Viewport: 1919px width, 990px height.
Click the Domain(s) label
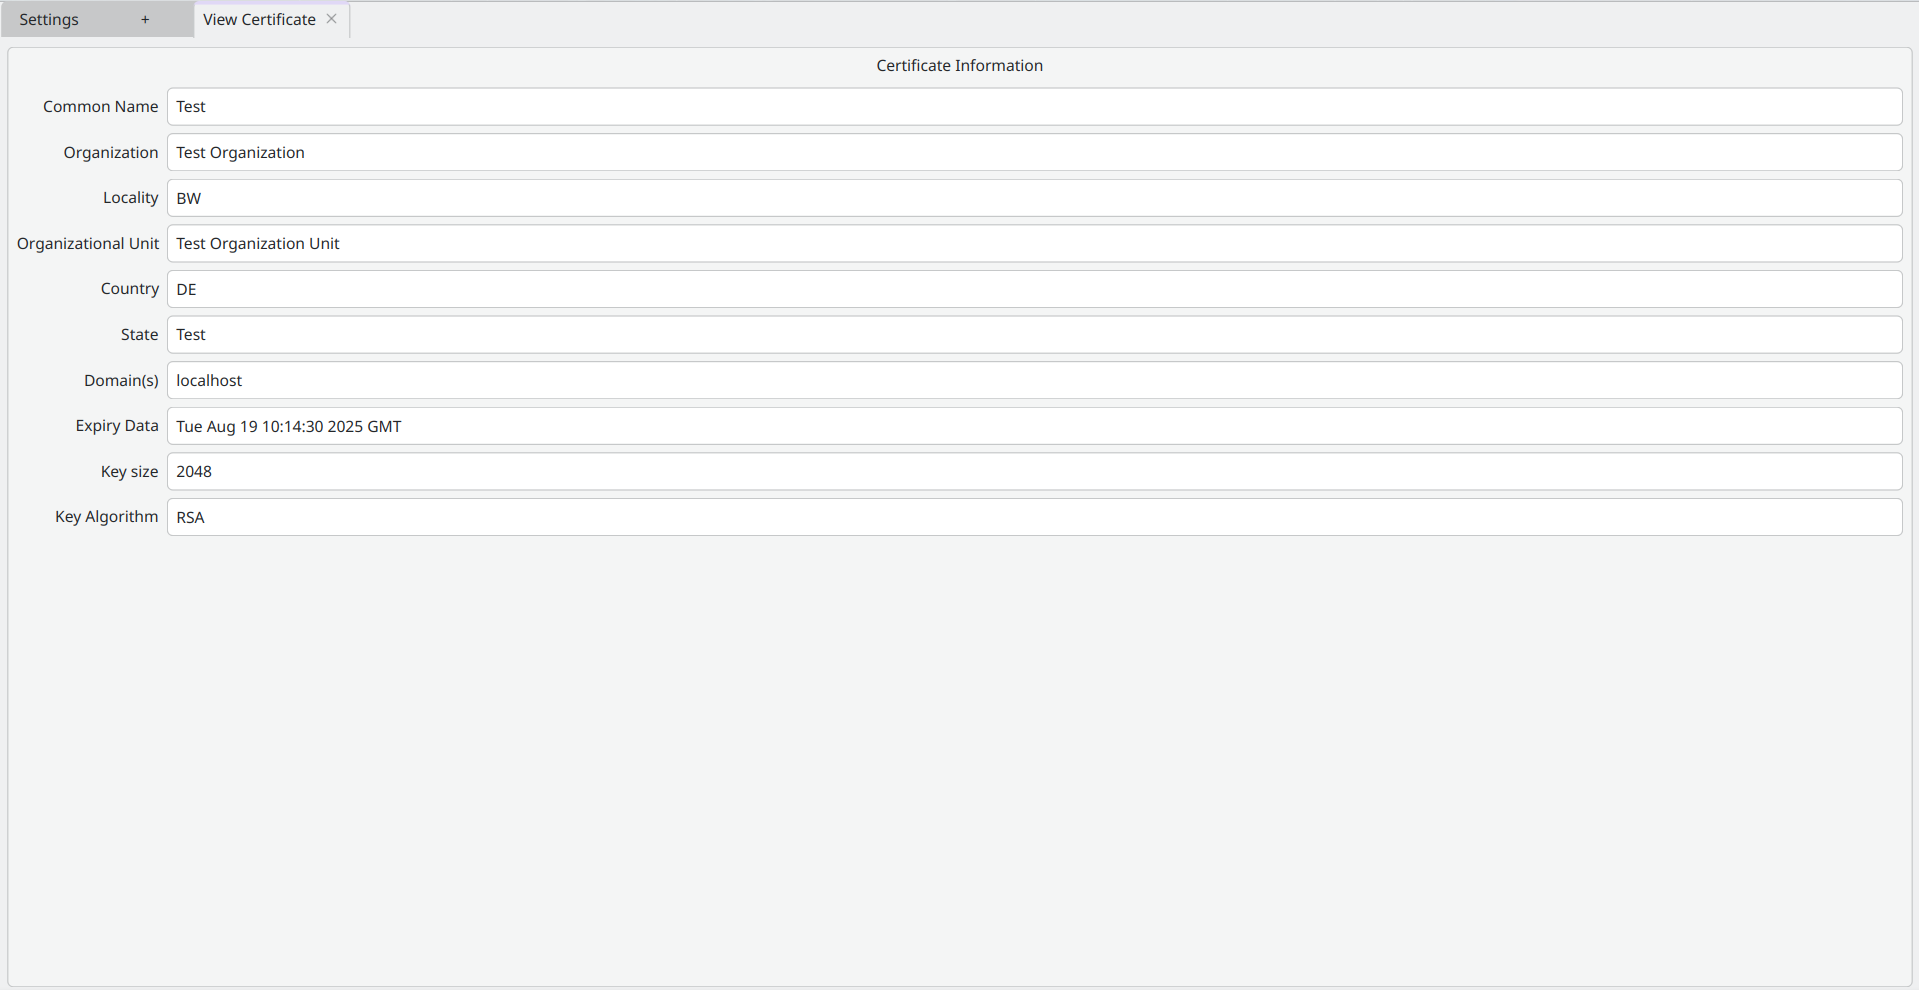point(121,381)
